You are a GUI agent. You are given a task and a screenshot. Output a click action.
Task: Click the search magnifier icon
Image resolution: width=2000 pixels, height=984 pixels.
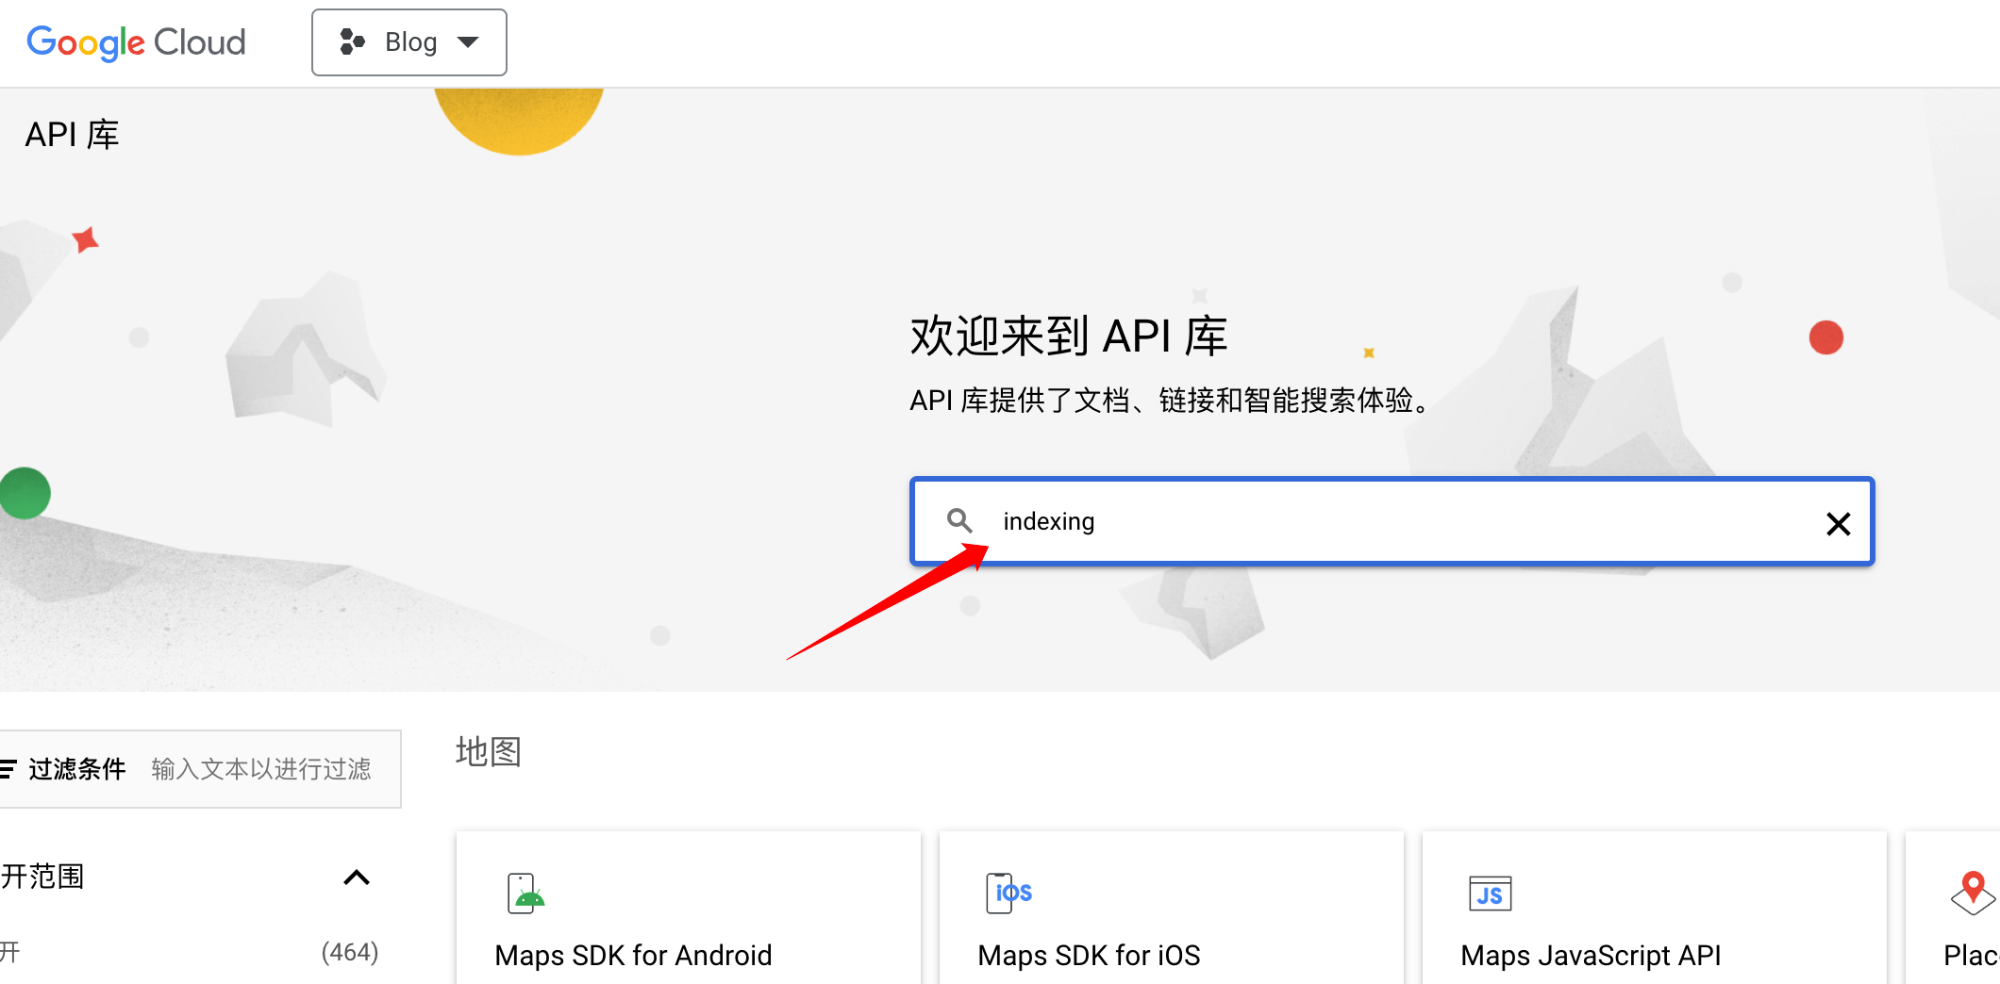point(959,521)
